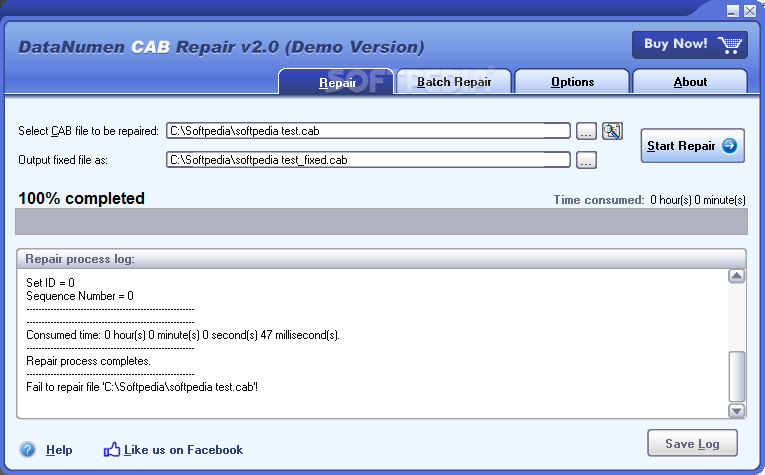Click the blue Help question mark icon
The height and width of the screenshot is (475, 765).
(x=28, y=449)
